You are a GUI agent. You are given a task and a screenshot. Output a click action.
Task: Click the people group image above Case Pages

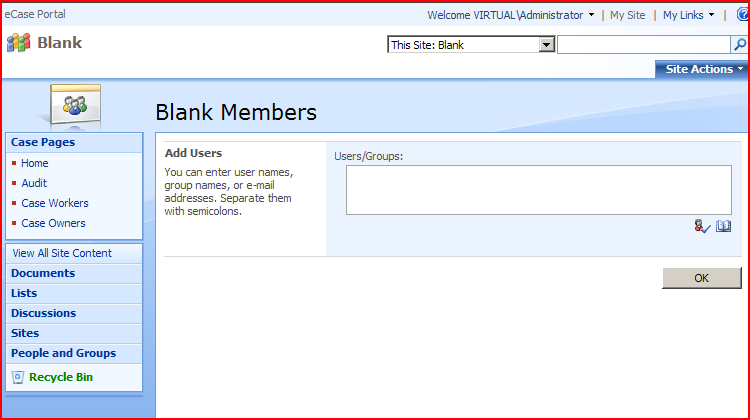(75, 104)
